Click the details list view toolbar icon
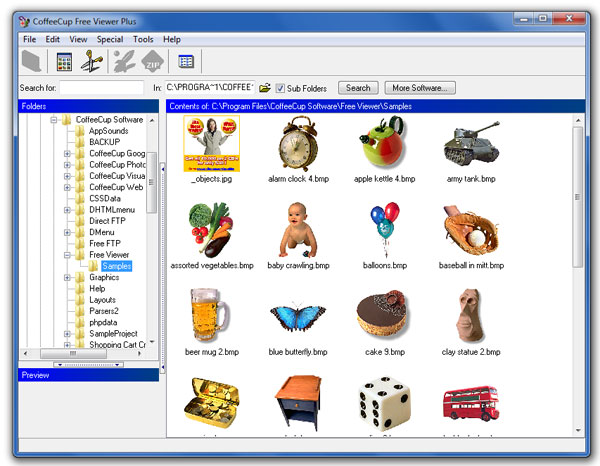The height and width of the screenshot is (466, 600). (186, 62)
